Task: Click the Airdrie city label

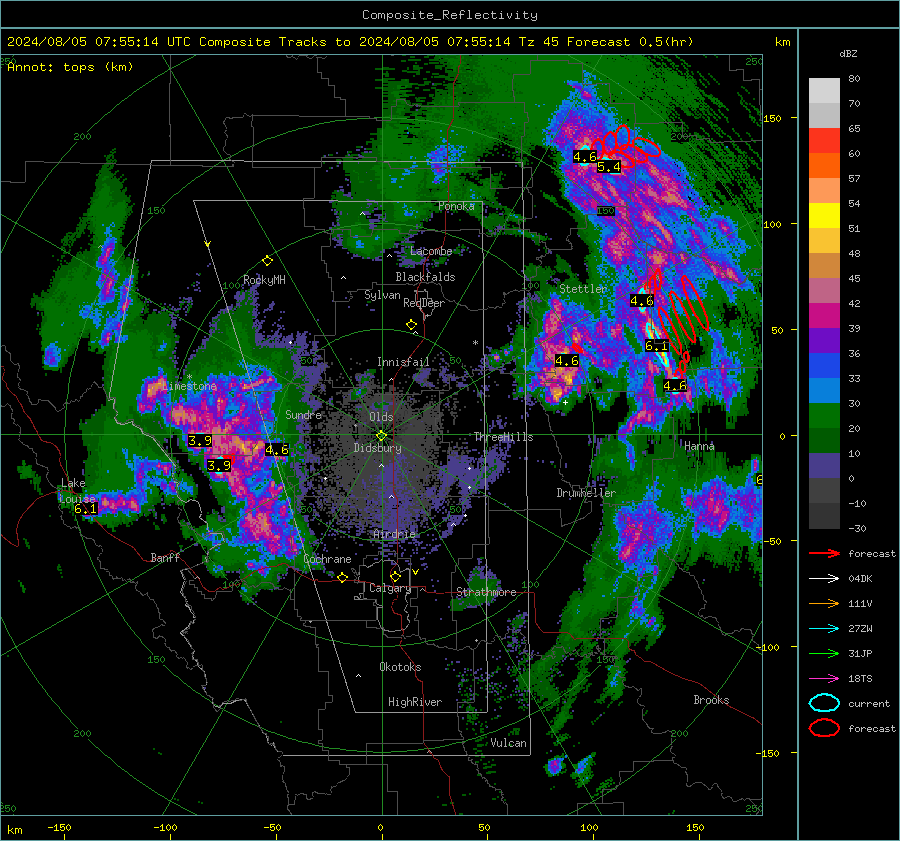Action: point(394,534)
